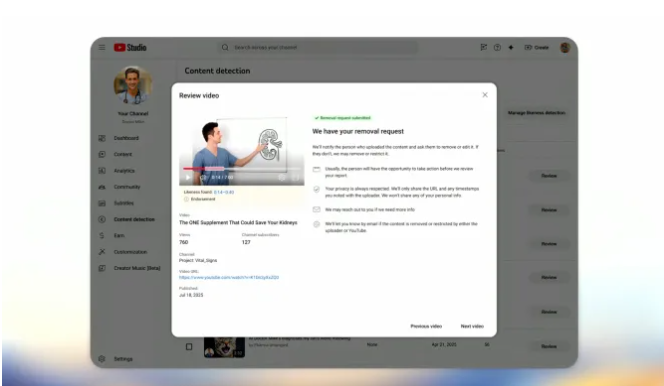Open the account avatar at top right

click(x=565, y=47)
